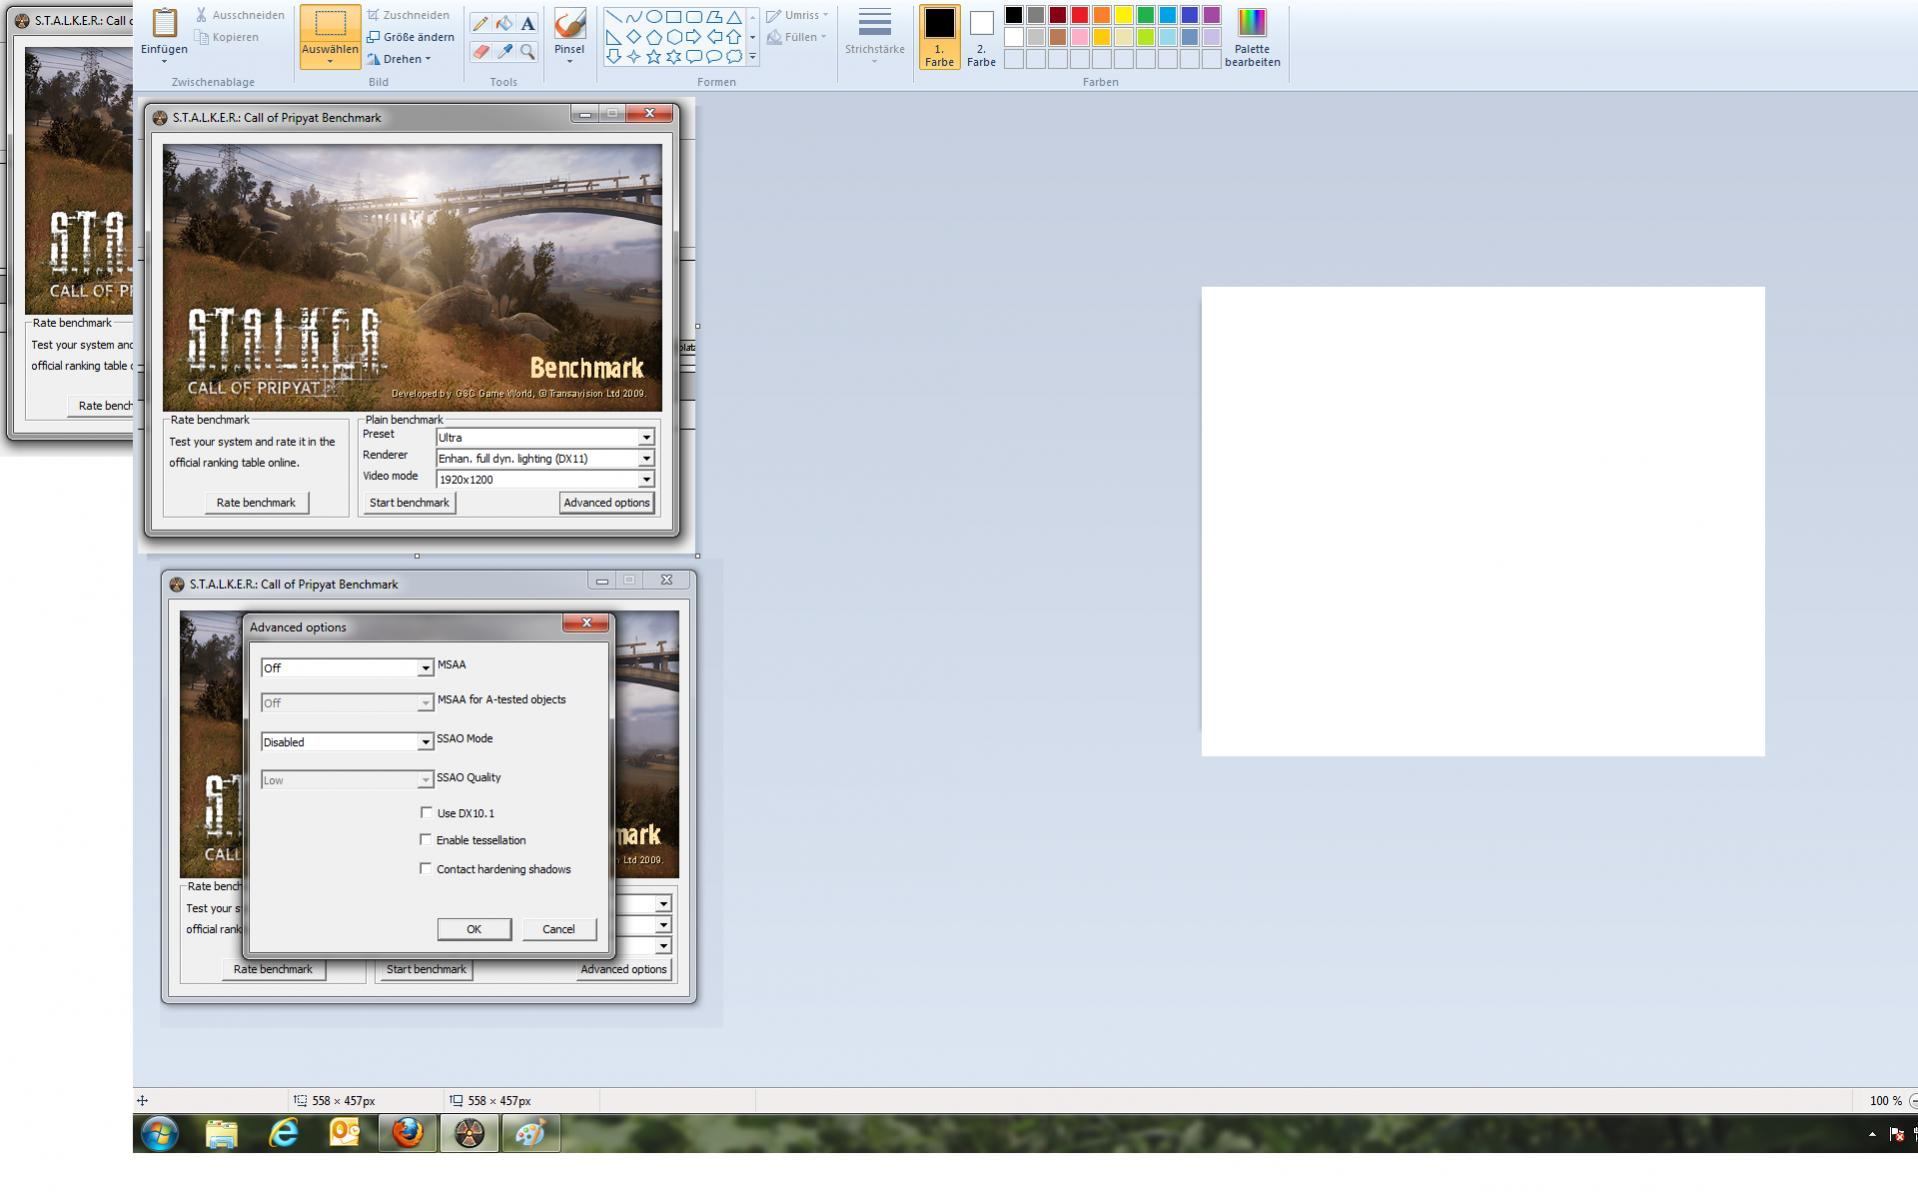Image resolution: width=1918 pixels, height=1199 pixels.
Task: Choose the down arrow shape
Action: [613, 57]
